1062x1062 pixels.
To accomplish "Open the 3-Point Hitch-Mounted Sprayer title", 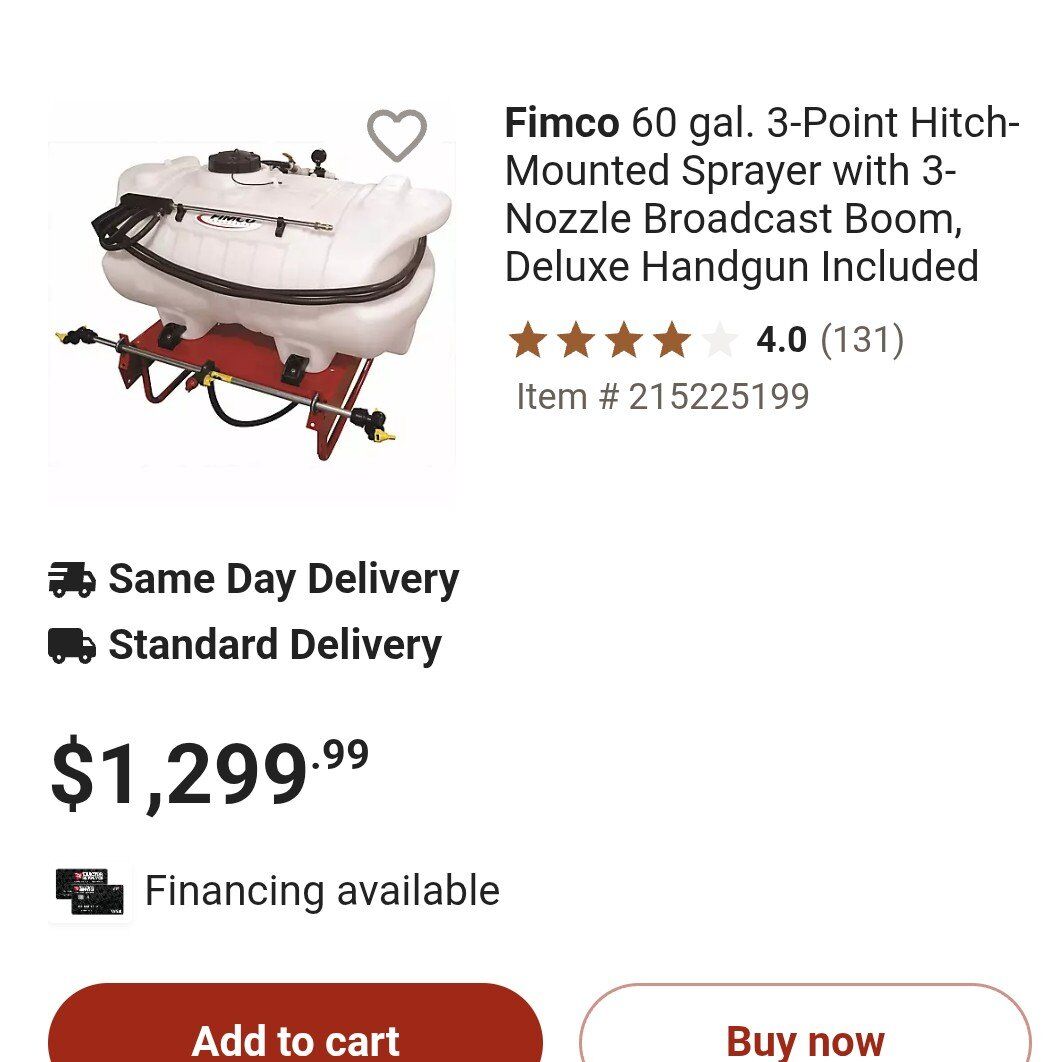I will [761, 195].
